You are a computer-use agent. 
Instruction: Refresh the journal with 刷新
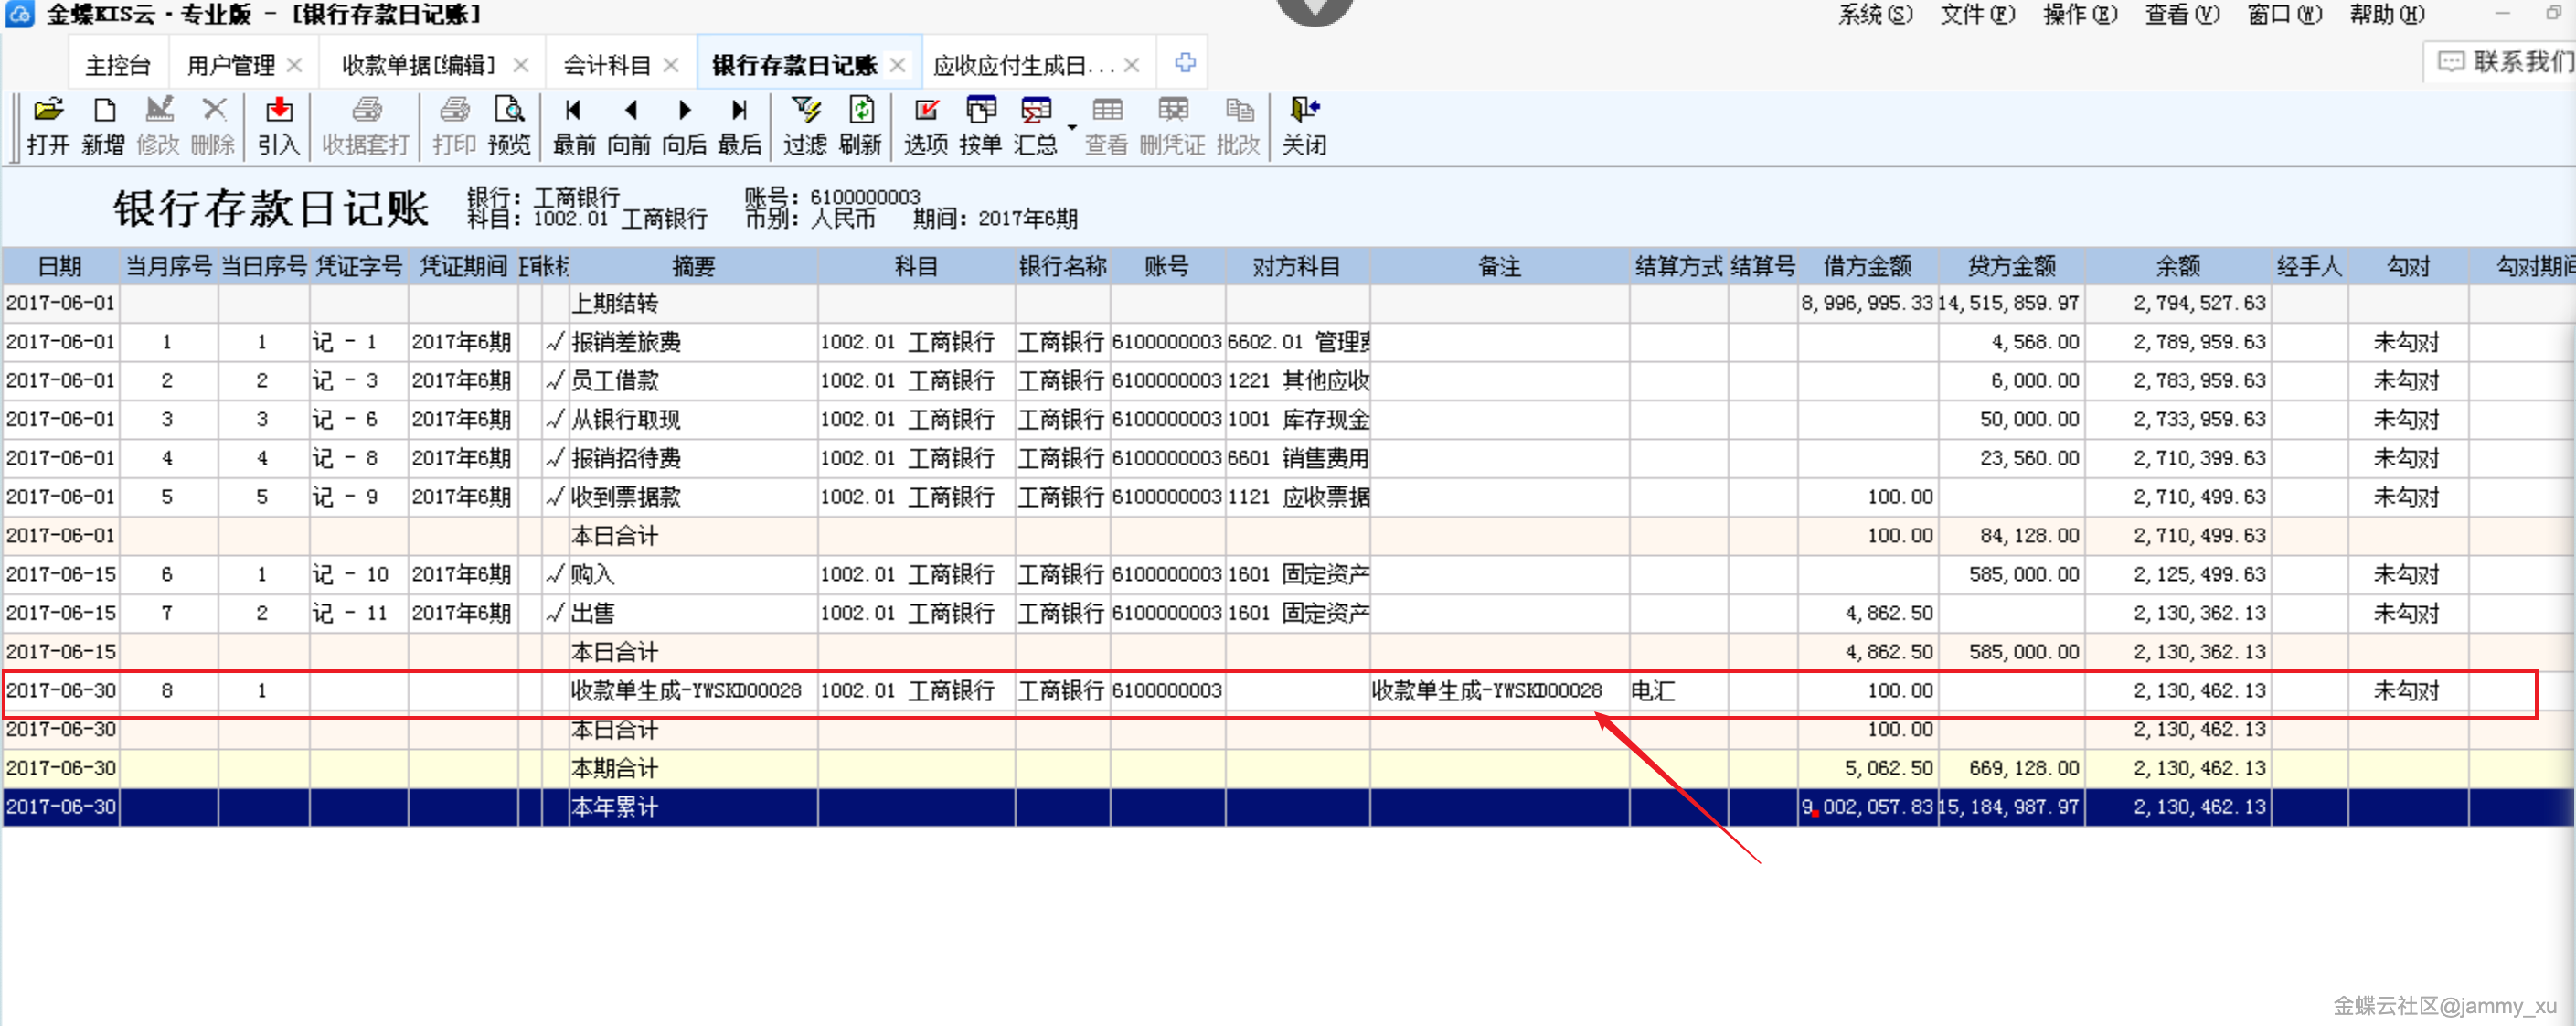[860, 125]
